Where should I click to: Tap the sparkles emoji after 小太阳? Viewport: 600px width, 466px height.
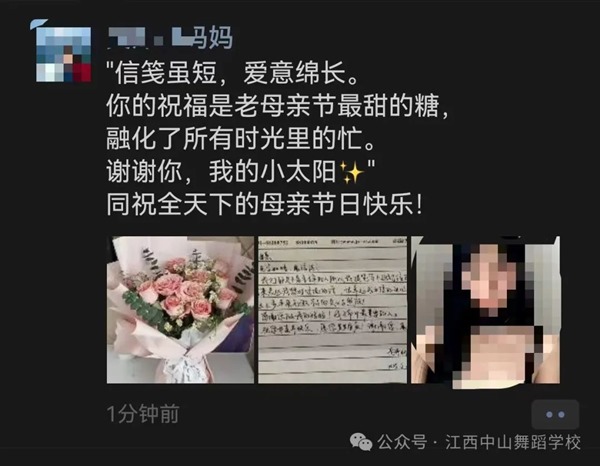[351, 172]
